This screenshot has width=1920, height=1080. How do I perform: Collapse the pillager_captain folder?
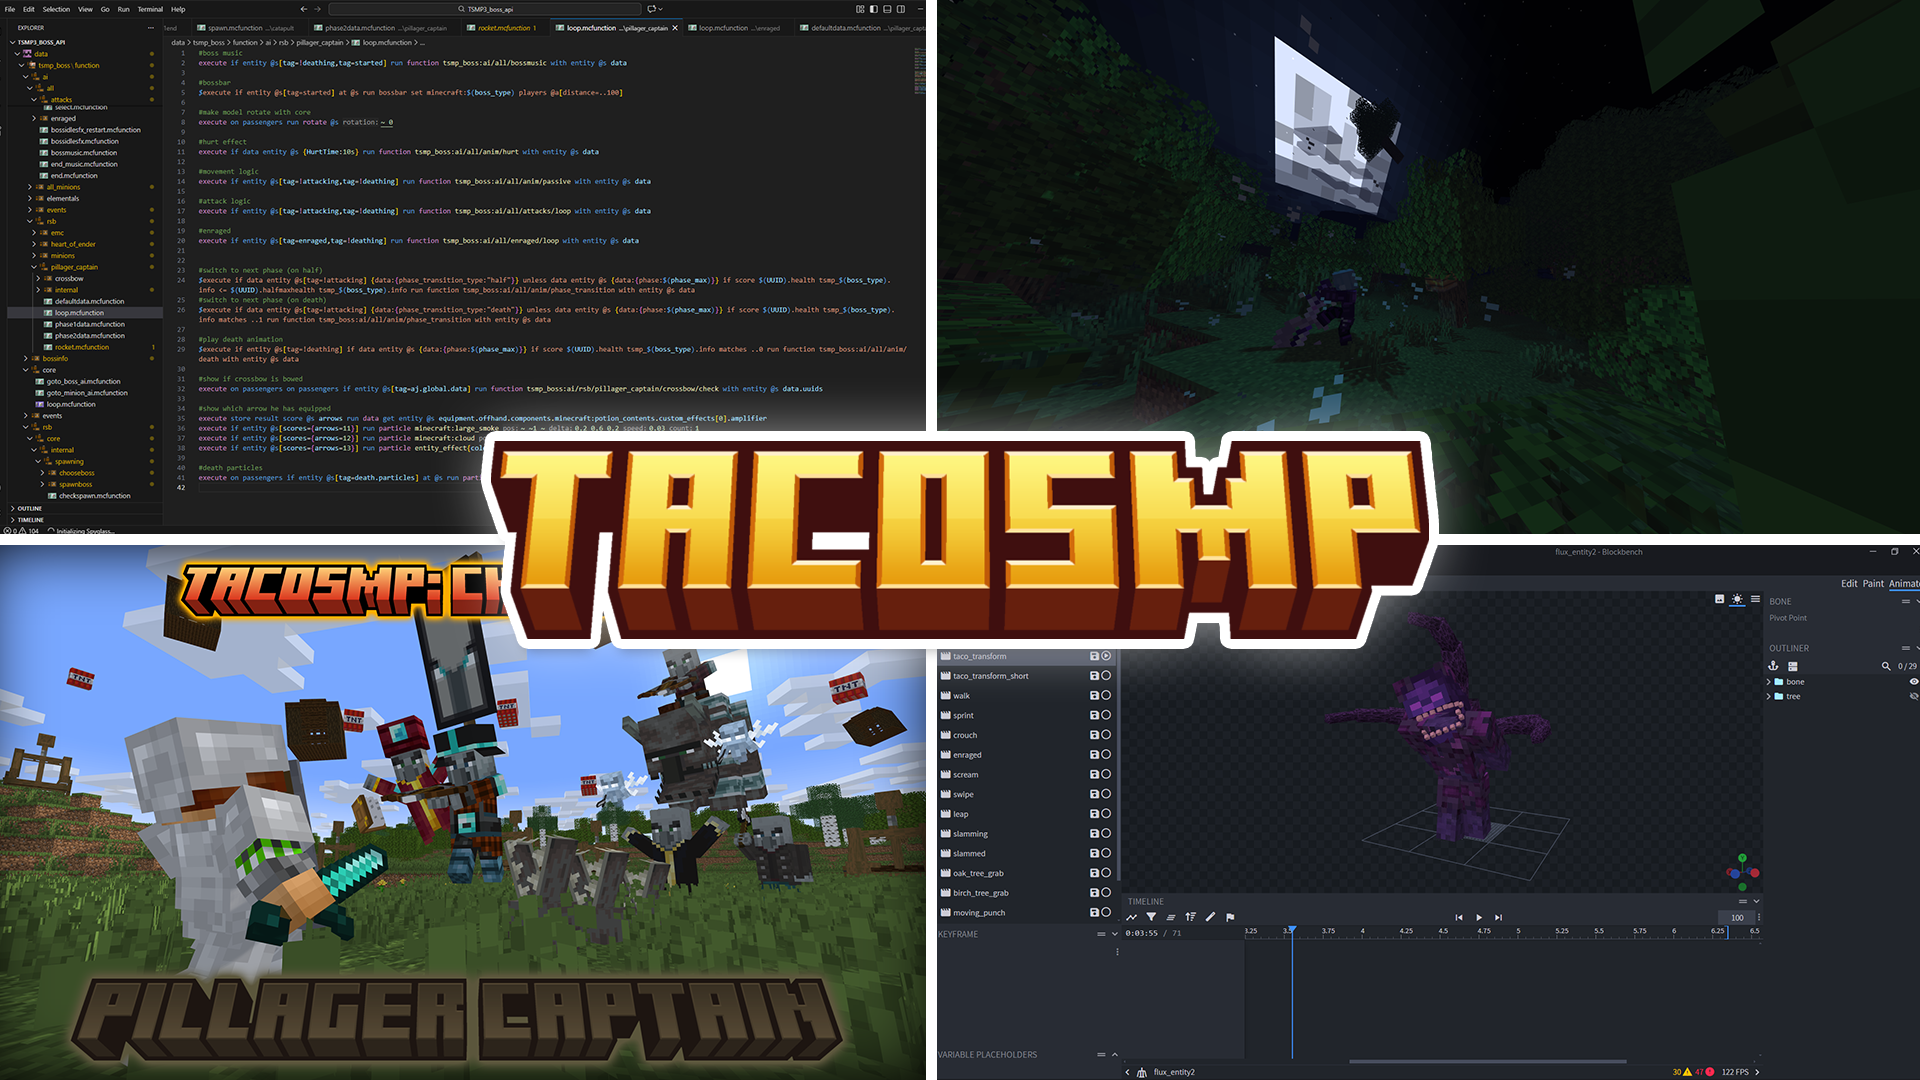(x=34, y=267)
